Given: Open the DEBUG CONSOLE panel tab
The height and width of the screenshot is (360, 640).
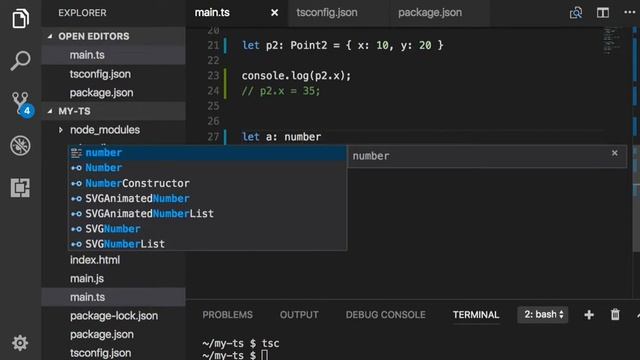Looking at the screenshot, I should (386, 315).
